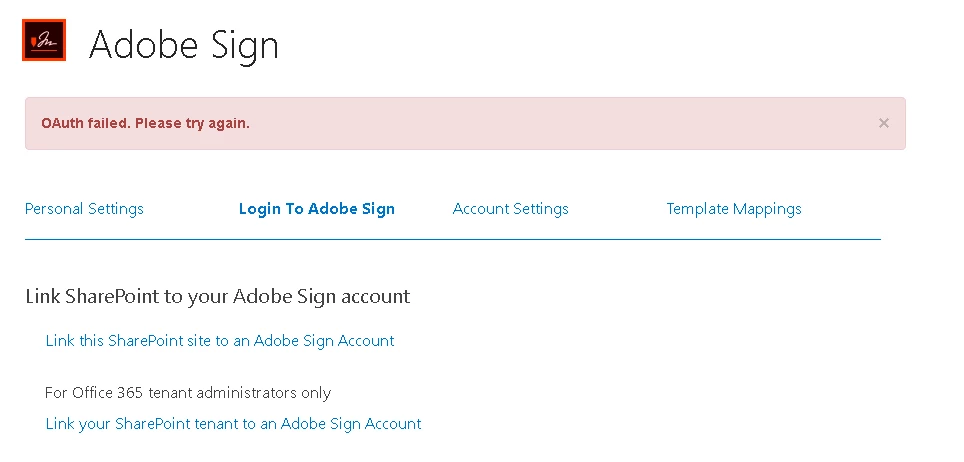Viewport: 964px width, 462px height.
Task: Click the Adobe Sign page title
Action: click(x=183, y=45)
